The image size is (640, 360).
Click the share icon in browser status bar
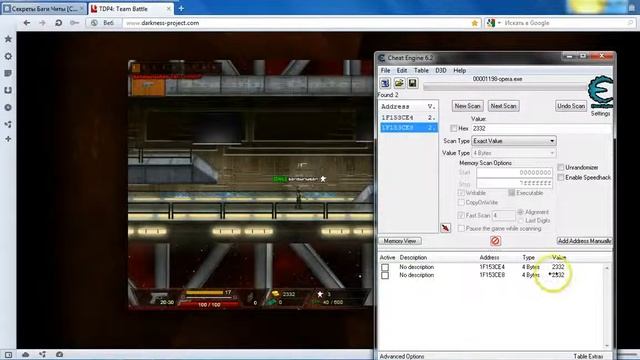[42, 355]
